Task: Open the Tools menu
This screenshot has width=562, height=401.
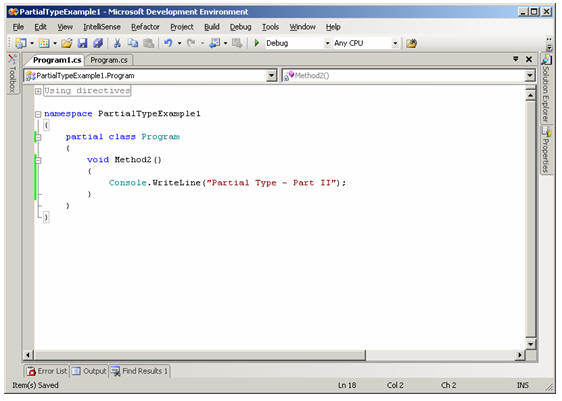Action: (270, 27)
